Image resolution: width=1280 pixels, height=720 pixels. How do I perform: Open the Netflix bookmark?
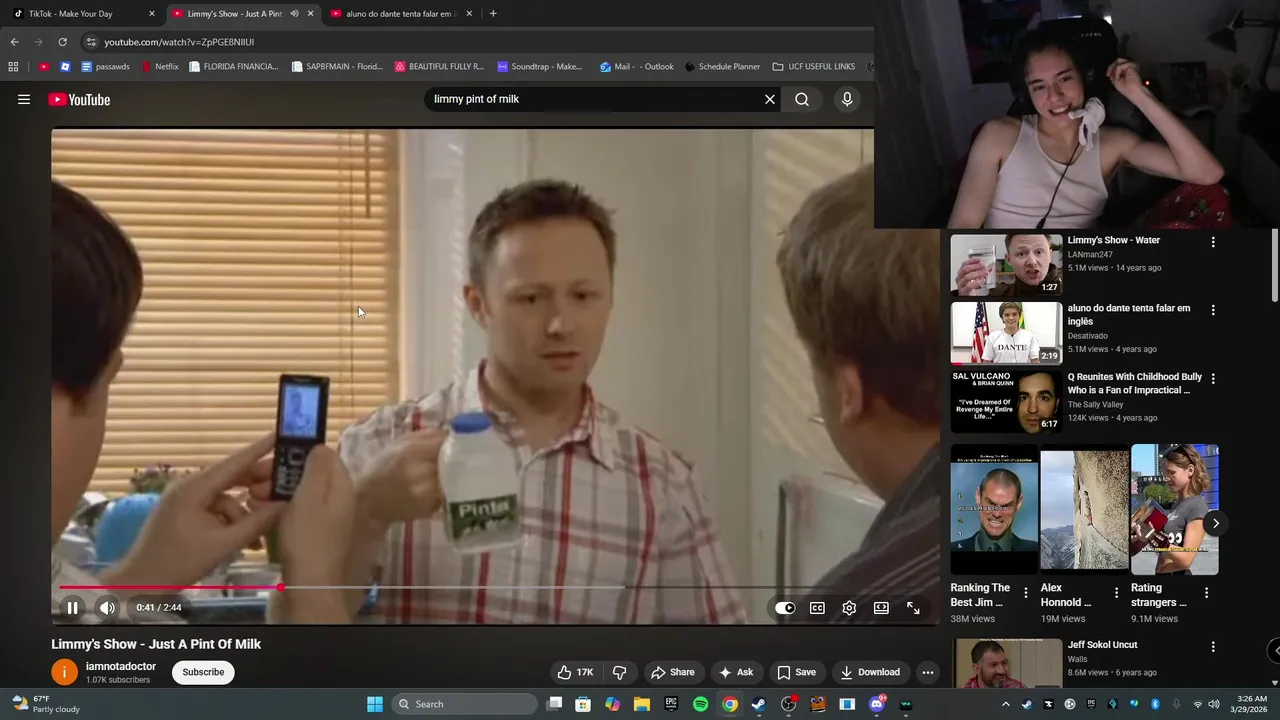pos(160,67)
